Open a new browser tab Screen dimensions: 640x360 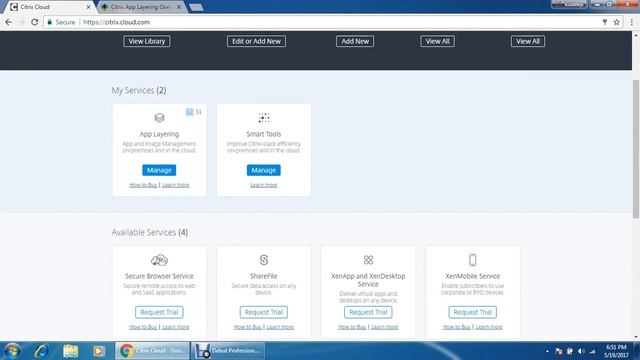coord(196,7)
